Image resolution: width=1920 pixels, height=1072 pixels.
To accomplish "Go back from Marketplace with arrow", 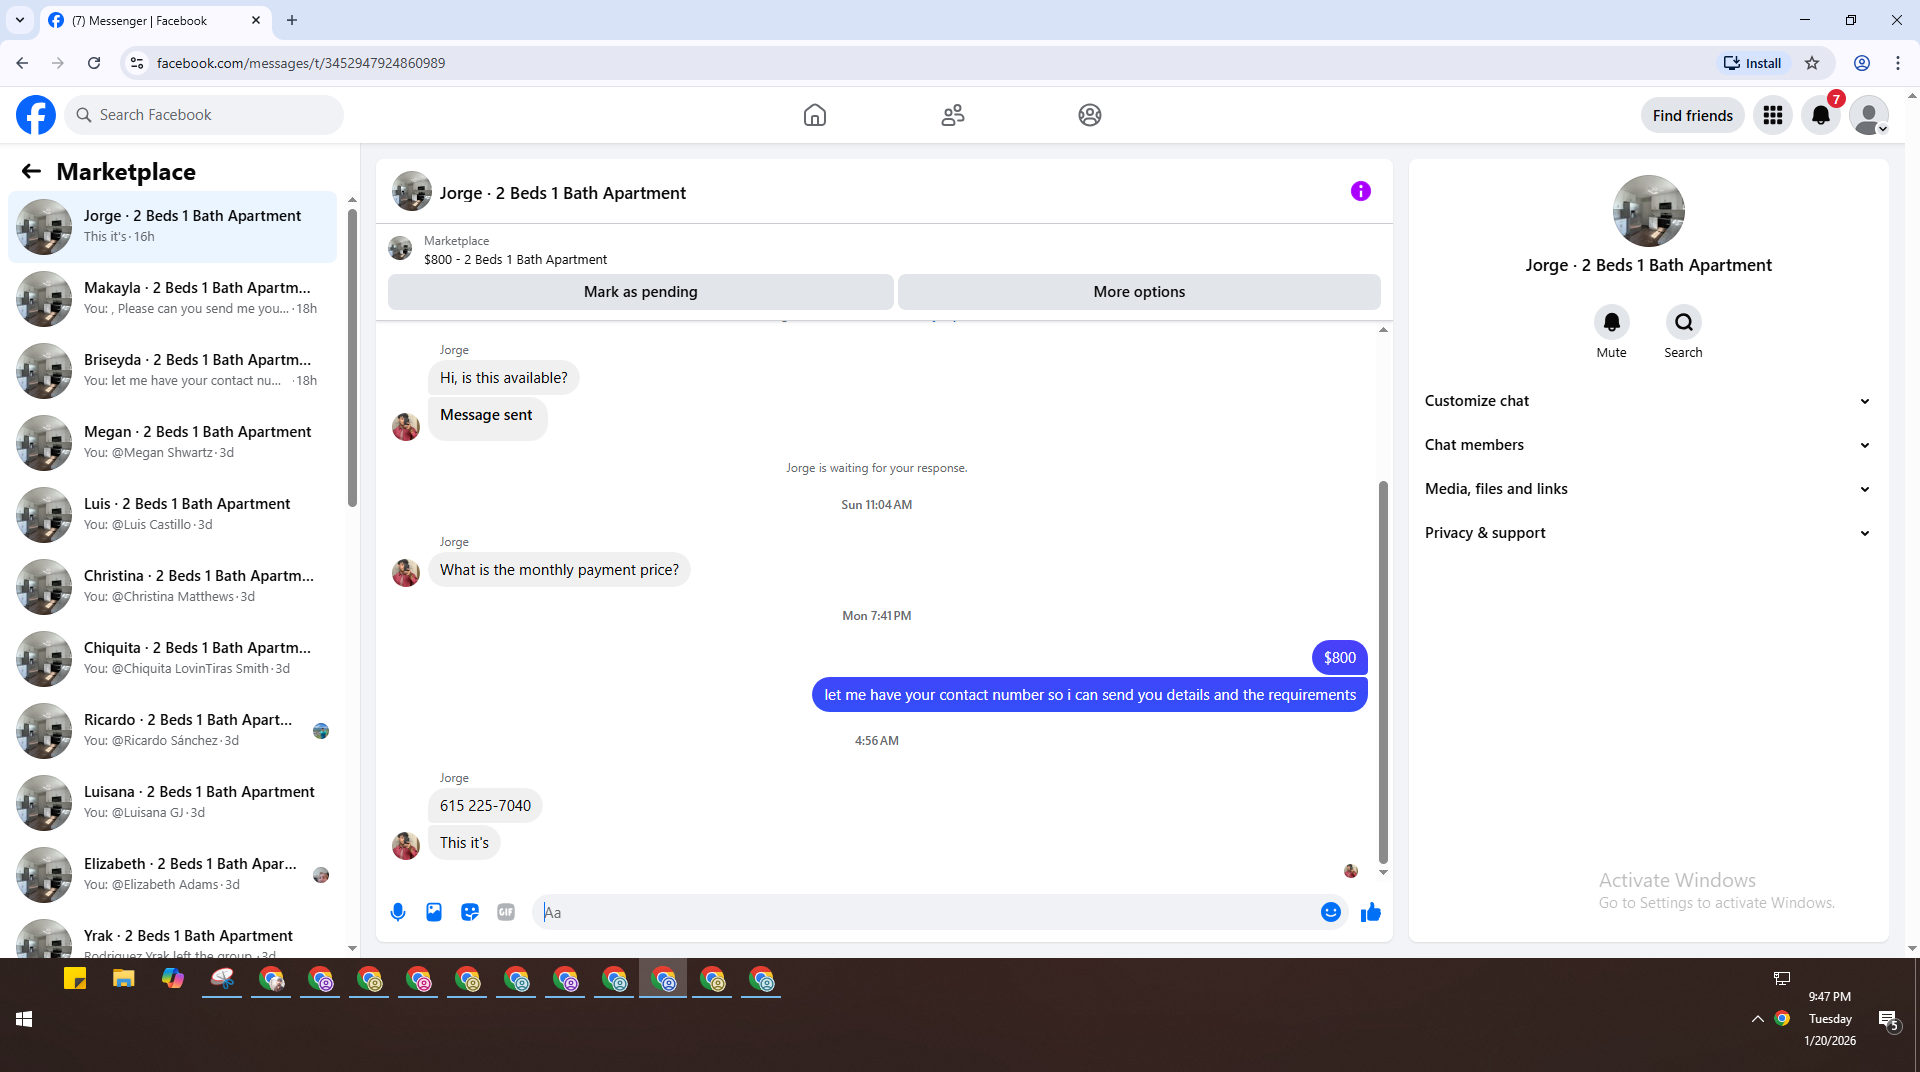I will [x=31, y=171].
